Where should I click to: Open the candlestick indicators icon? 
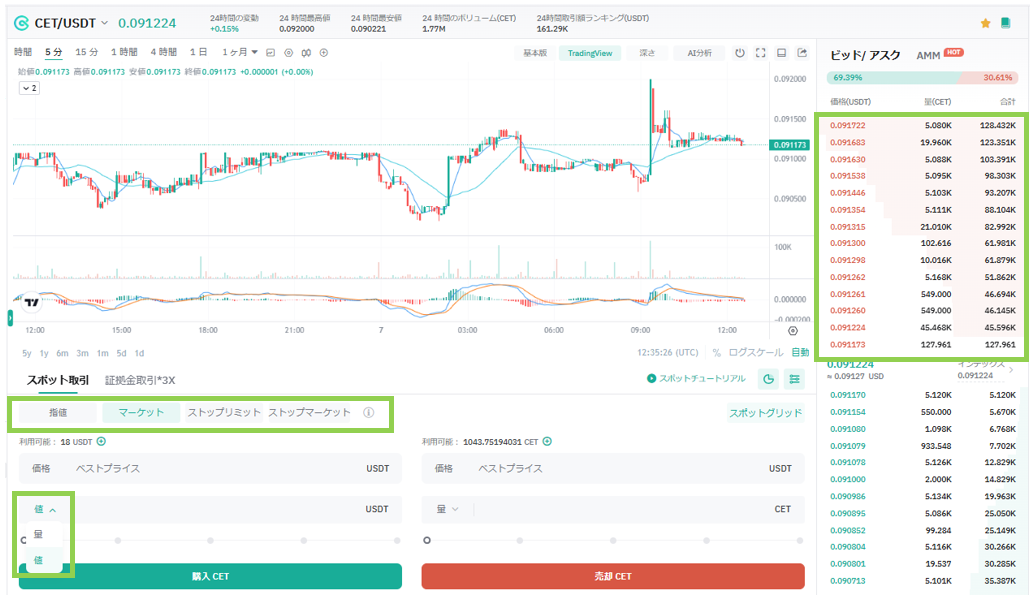(306, 53)
